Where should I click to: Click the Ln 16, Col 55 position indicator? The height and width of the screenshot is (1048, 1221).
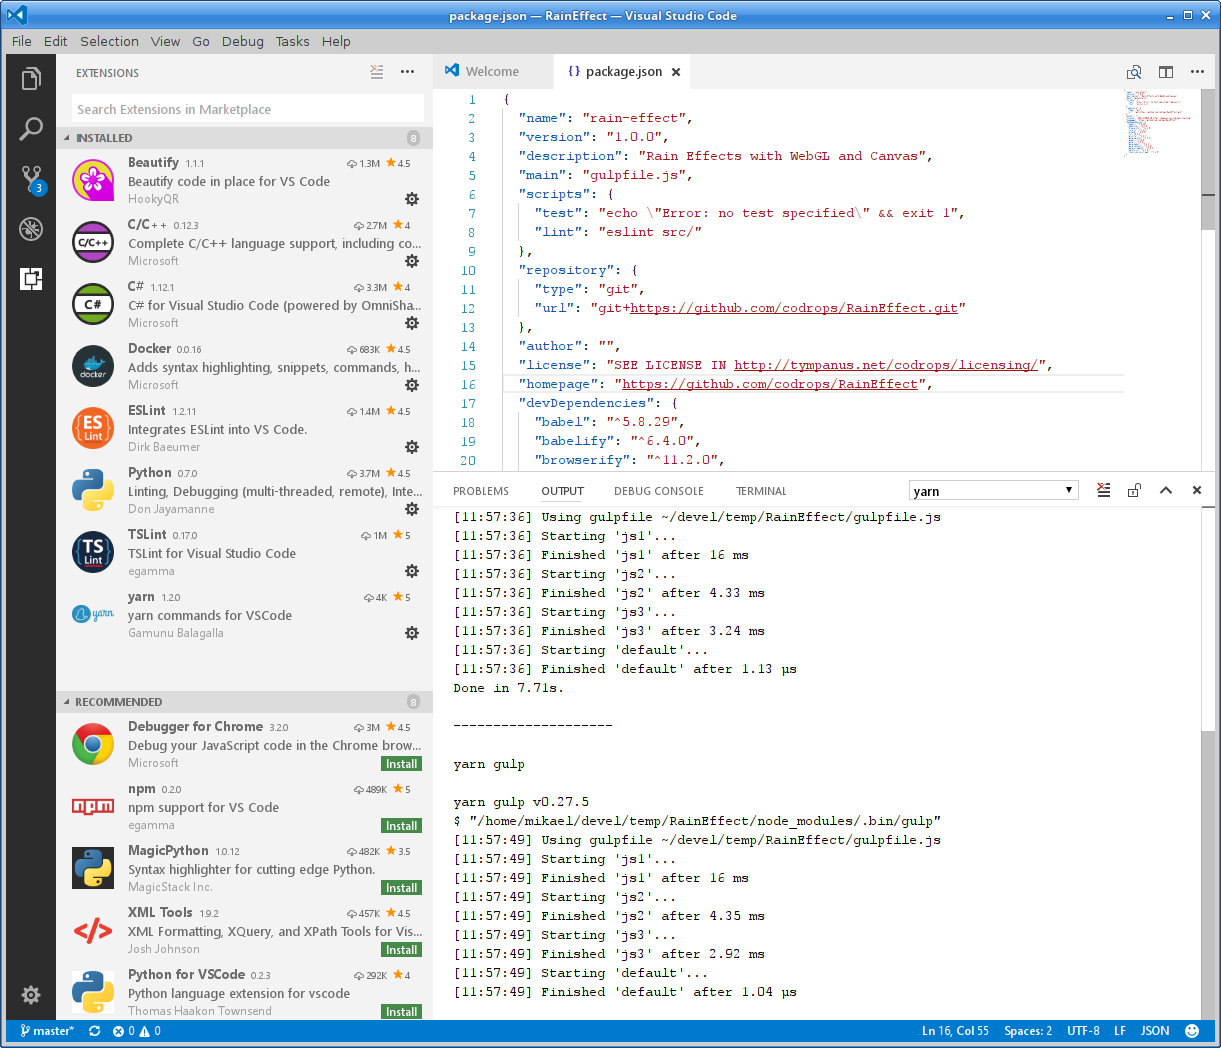[x=955, y=1031]
